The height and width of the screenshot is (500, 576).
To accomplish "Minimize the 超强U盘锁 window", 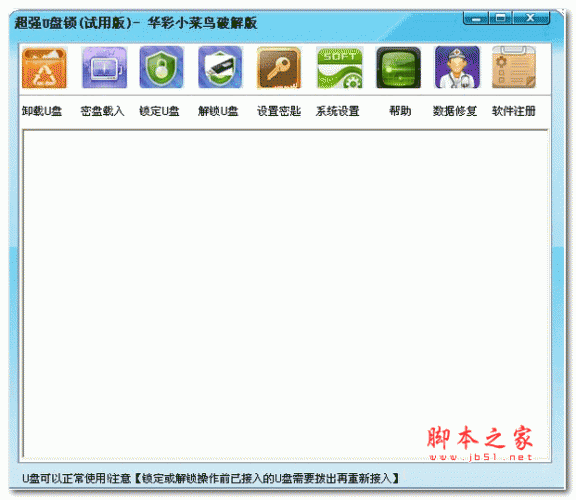I will (476, 18).
